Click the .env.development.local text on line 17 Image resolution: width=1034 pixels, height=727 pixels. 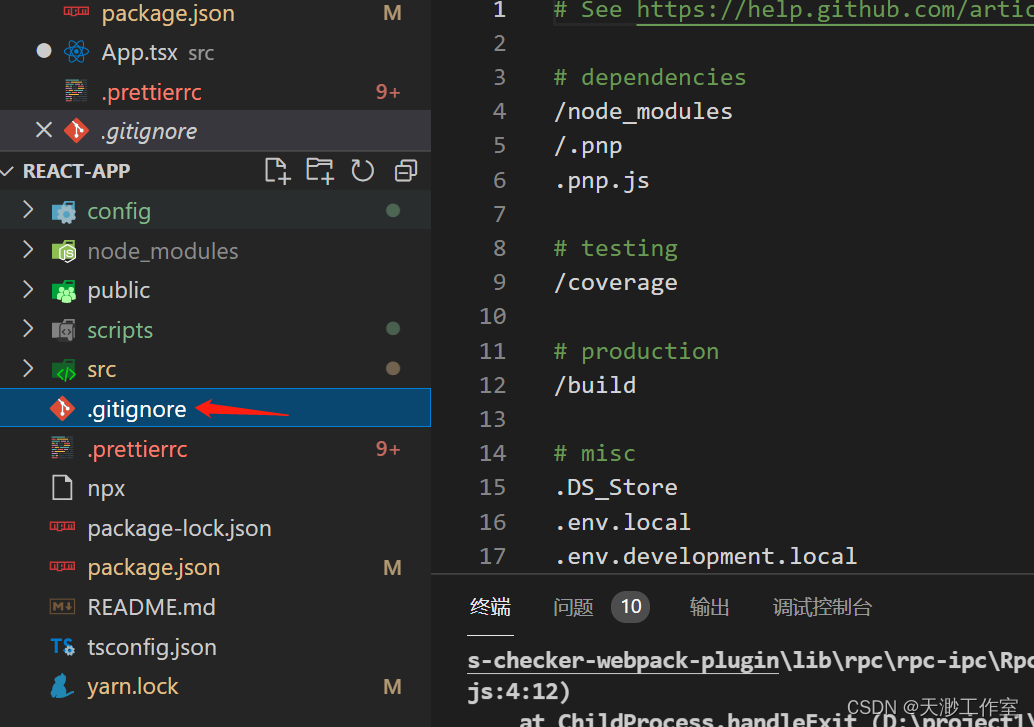click(705, 556)
